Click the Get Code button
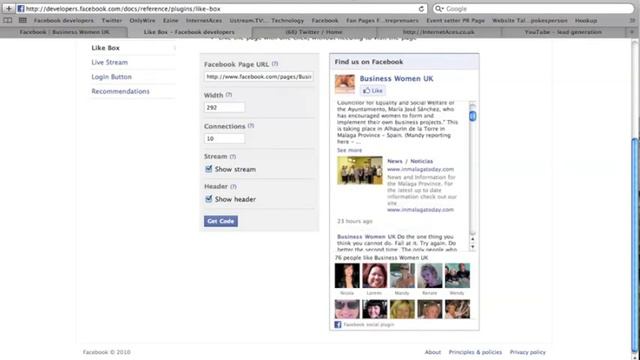The height and width of the screenshot is (360, 640). click(x=221, y=221)
